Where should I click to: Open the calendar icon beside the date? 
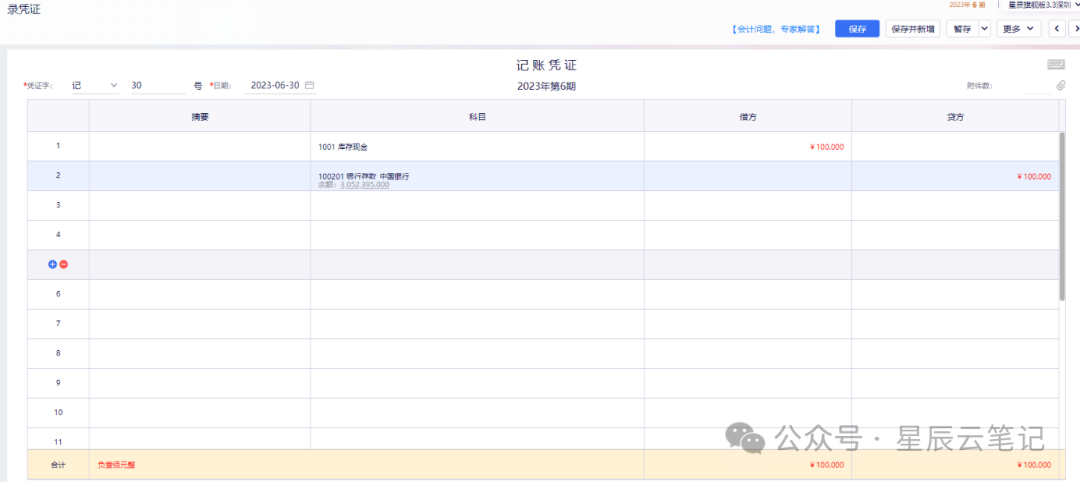pos(310,85)
